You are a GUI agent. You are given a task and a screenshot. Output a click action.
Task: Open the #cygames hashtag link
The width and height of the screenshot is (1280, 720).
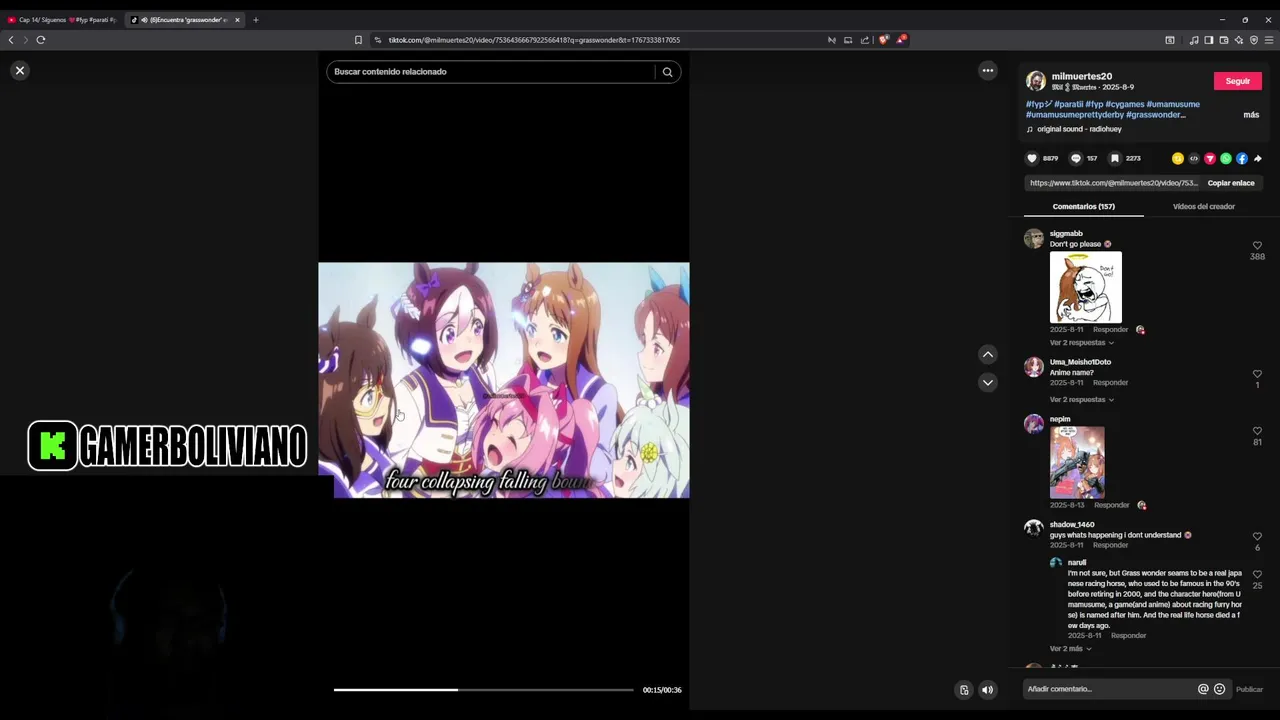point(1125,104)
